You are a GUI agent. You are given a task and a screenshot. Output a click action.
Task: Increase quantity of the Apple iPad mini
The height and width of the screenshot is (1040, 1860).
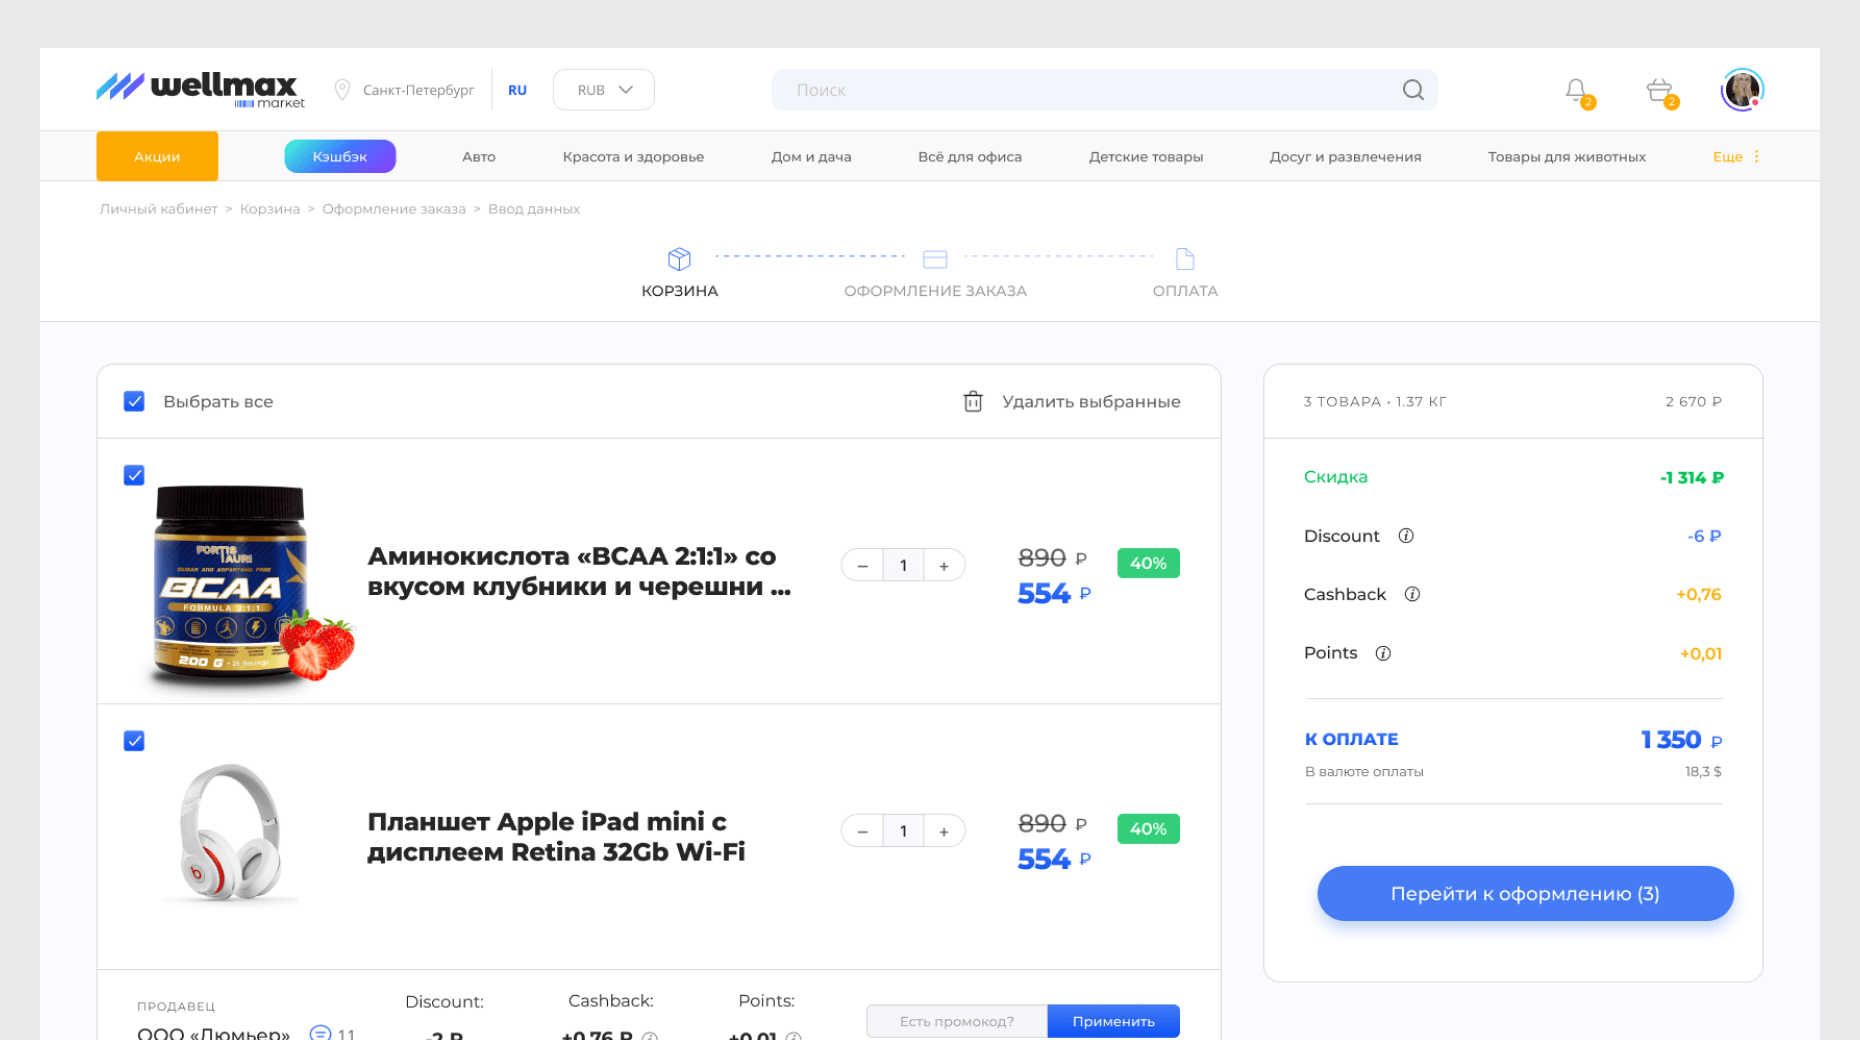click(944, 831)
